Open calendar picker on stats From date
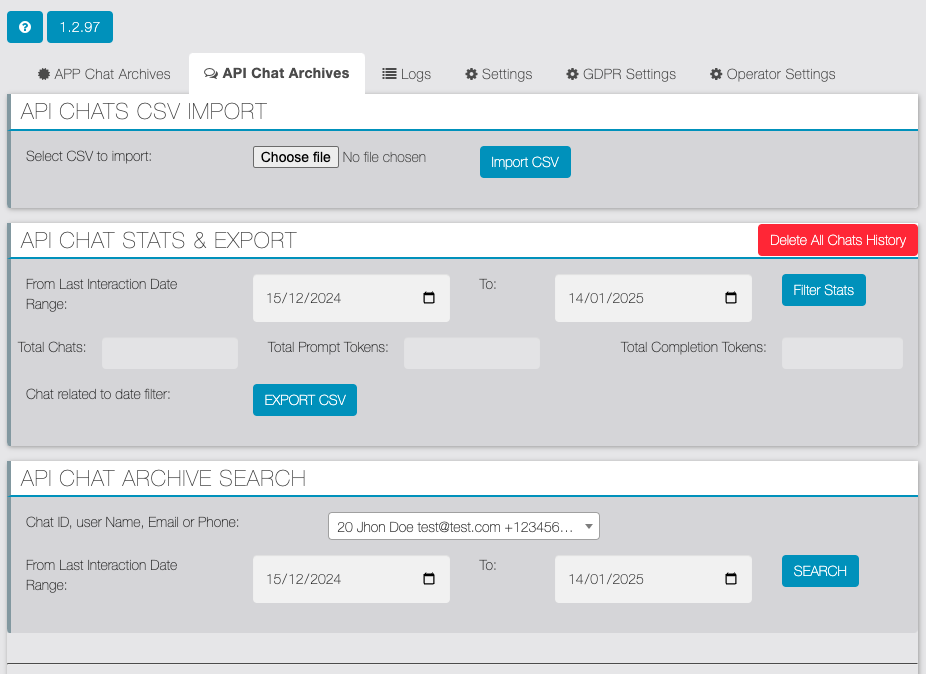This screenshot has height=674, width=926. 429,298
